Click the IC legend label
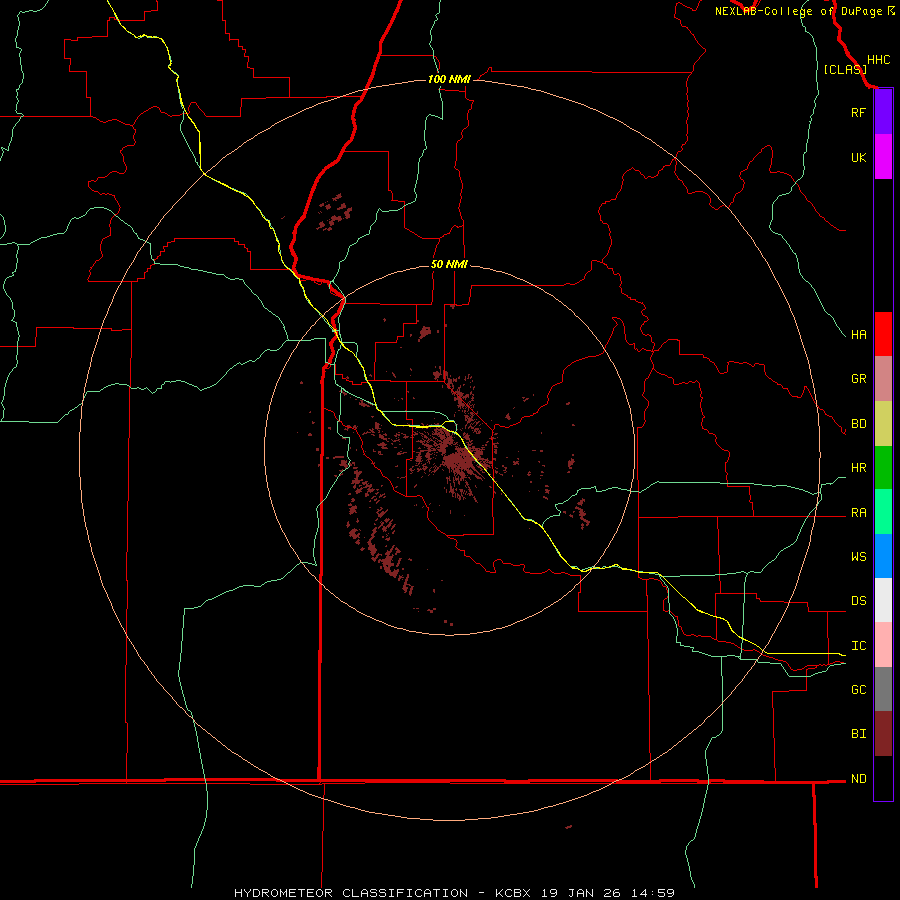 (858, 646)
